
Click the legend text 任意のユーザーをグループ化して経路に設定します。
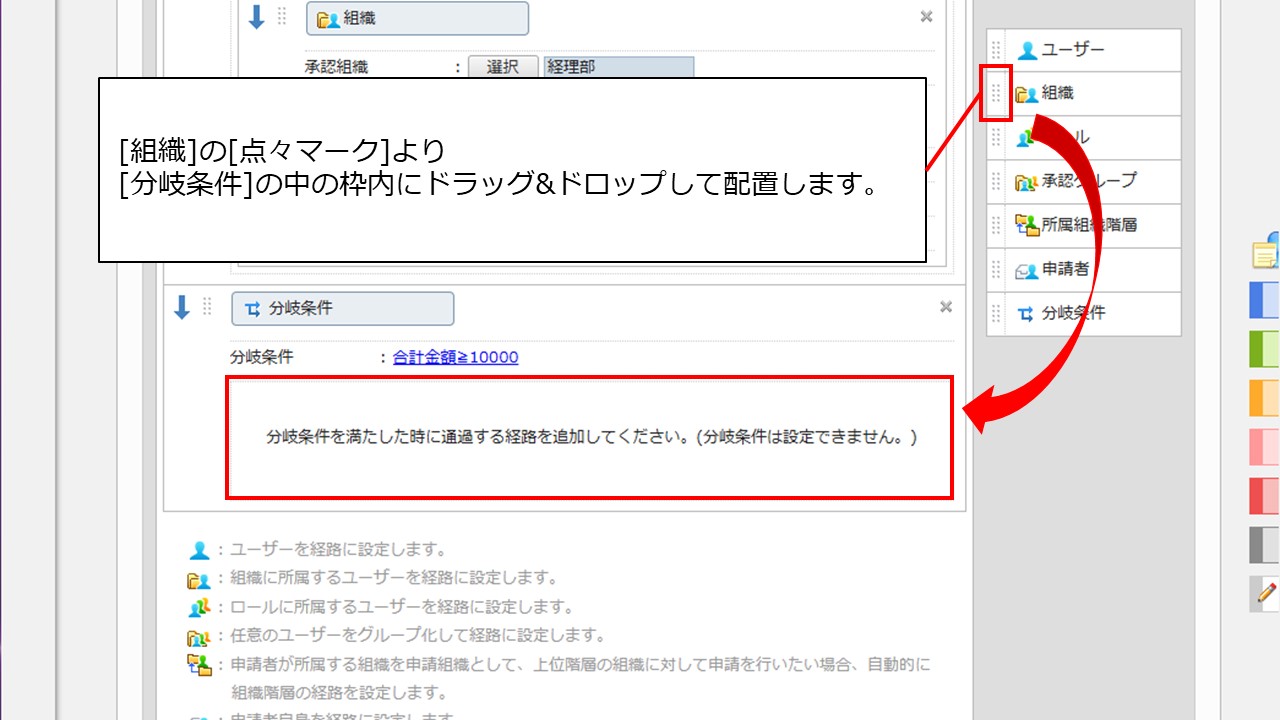tap(418, 636)
